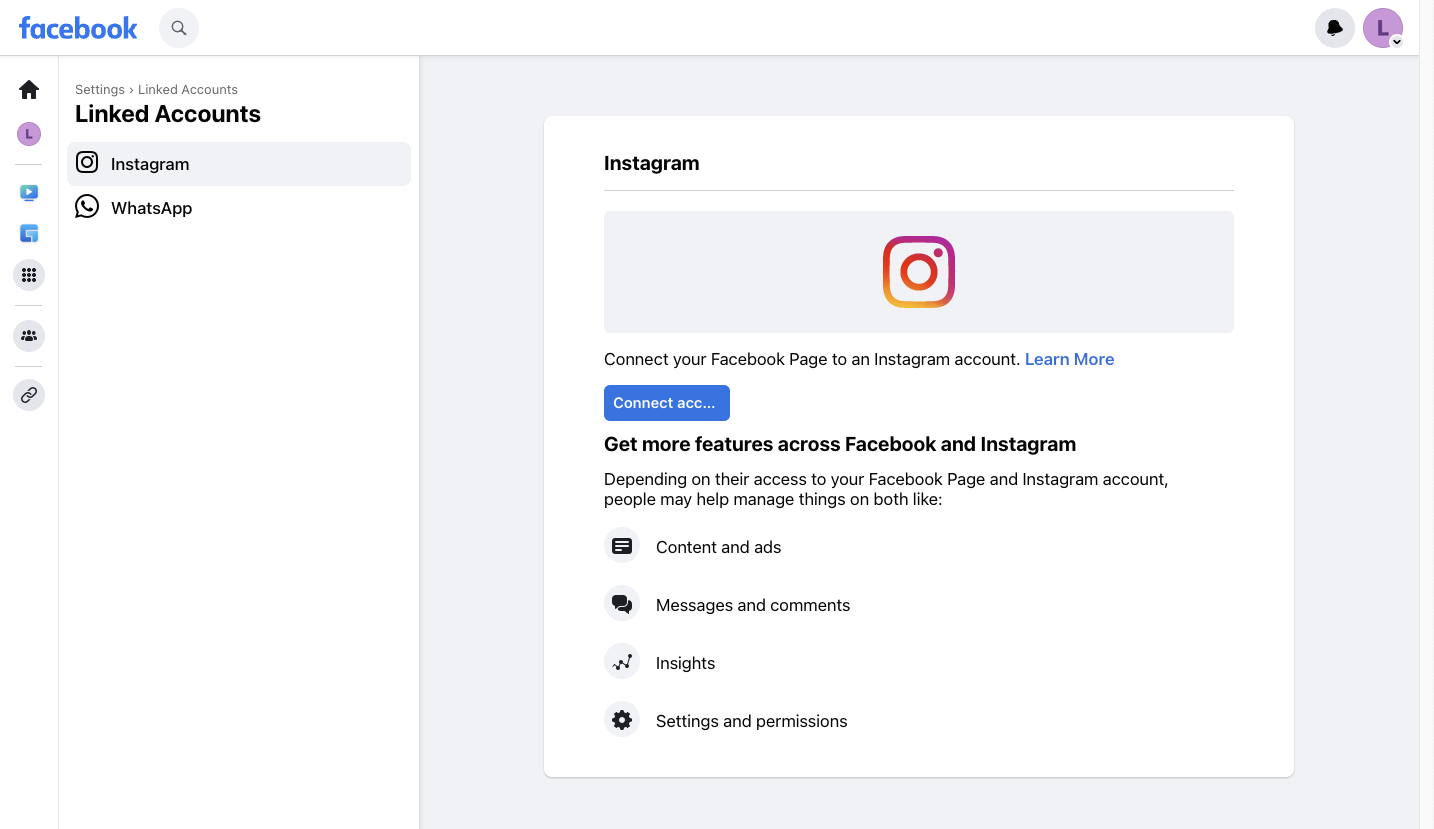Screen dimensions: 1434x829
Task: Open the search magnifier icon
Action: [x=179, y=28]
